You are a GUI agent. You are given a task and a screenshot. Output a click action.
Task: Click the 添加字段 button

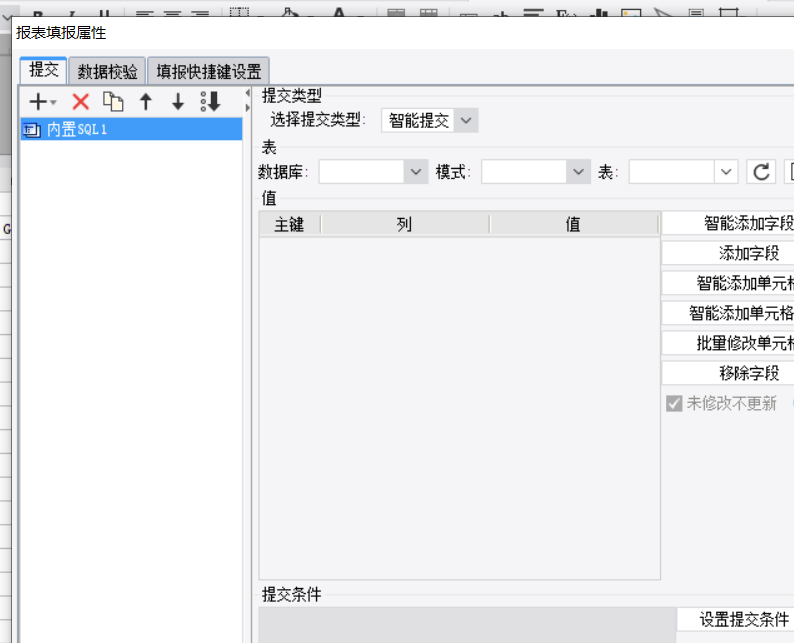[x=728, y=253]
